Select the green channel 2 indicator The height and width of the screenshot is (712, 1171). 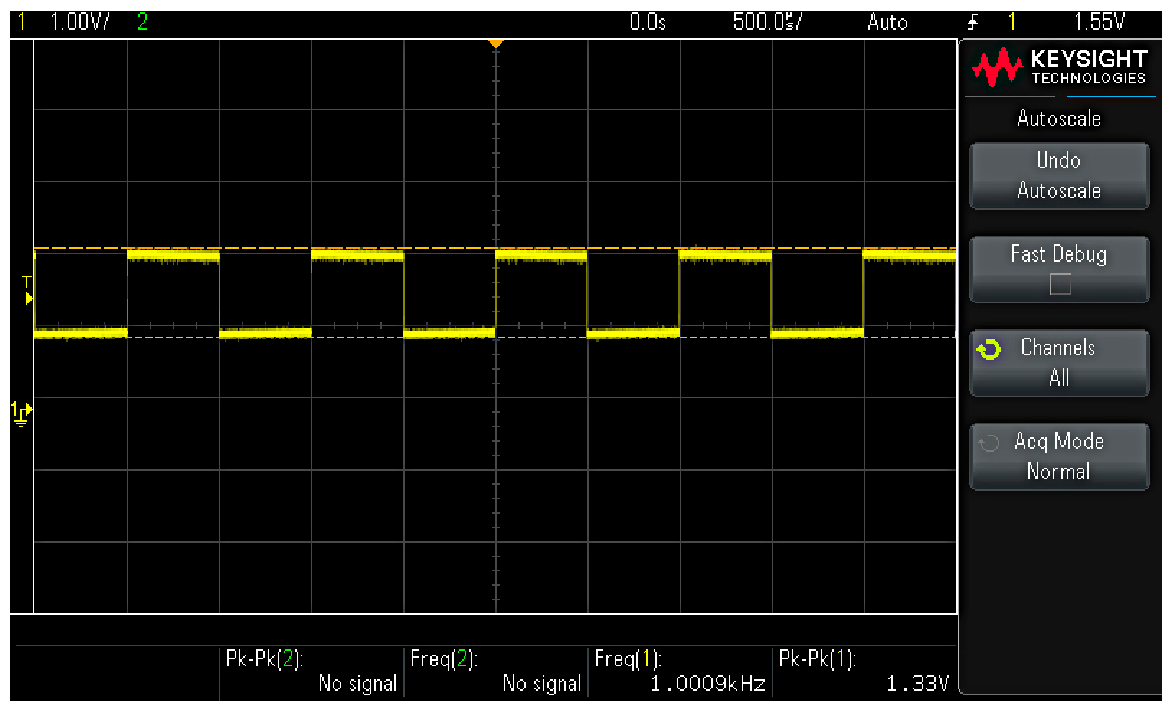click(x=142, y=22)
